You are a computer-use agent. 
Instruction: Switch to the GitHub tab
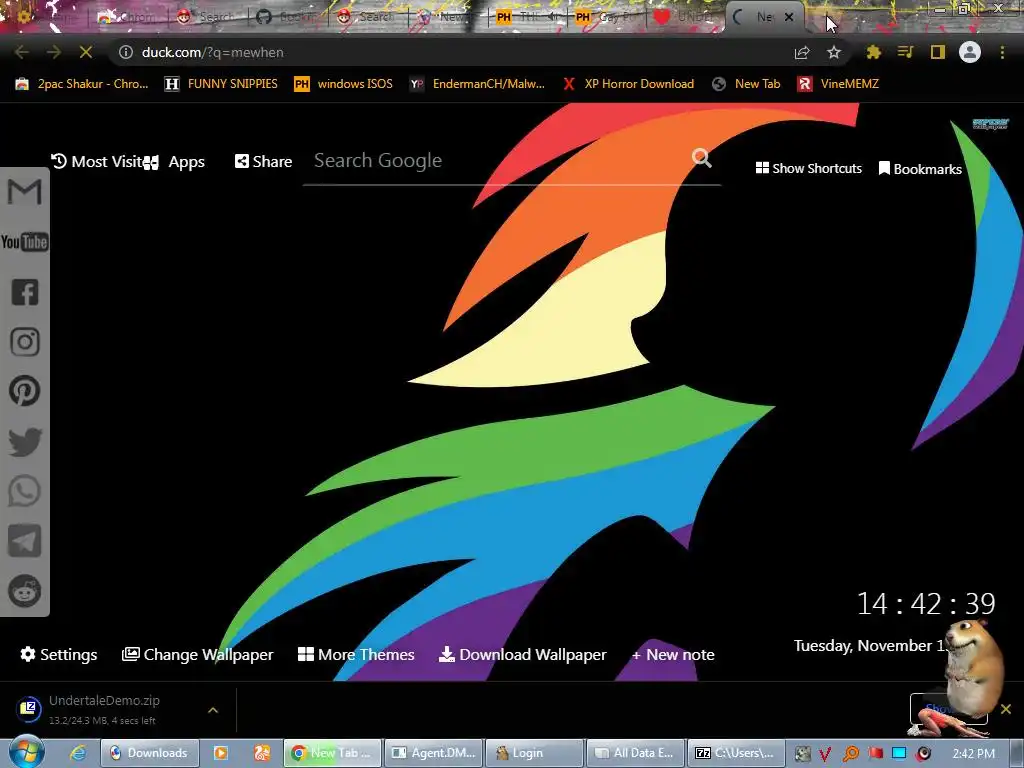tap(288, 17)
